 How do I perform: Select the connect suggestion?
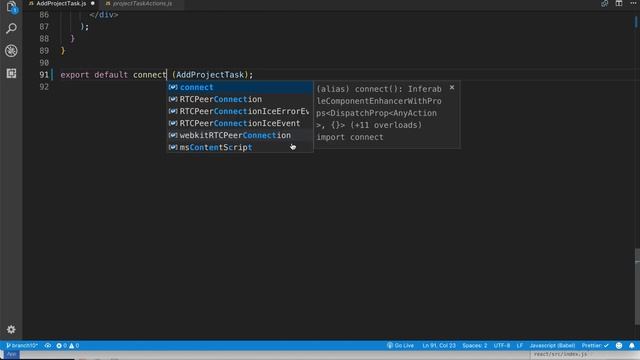(240, 87)
